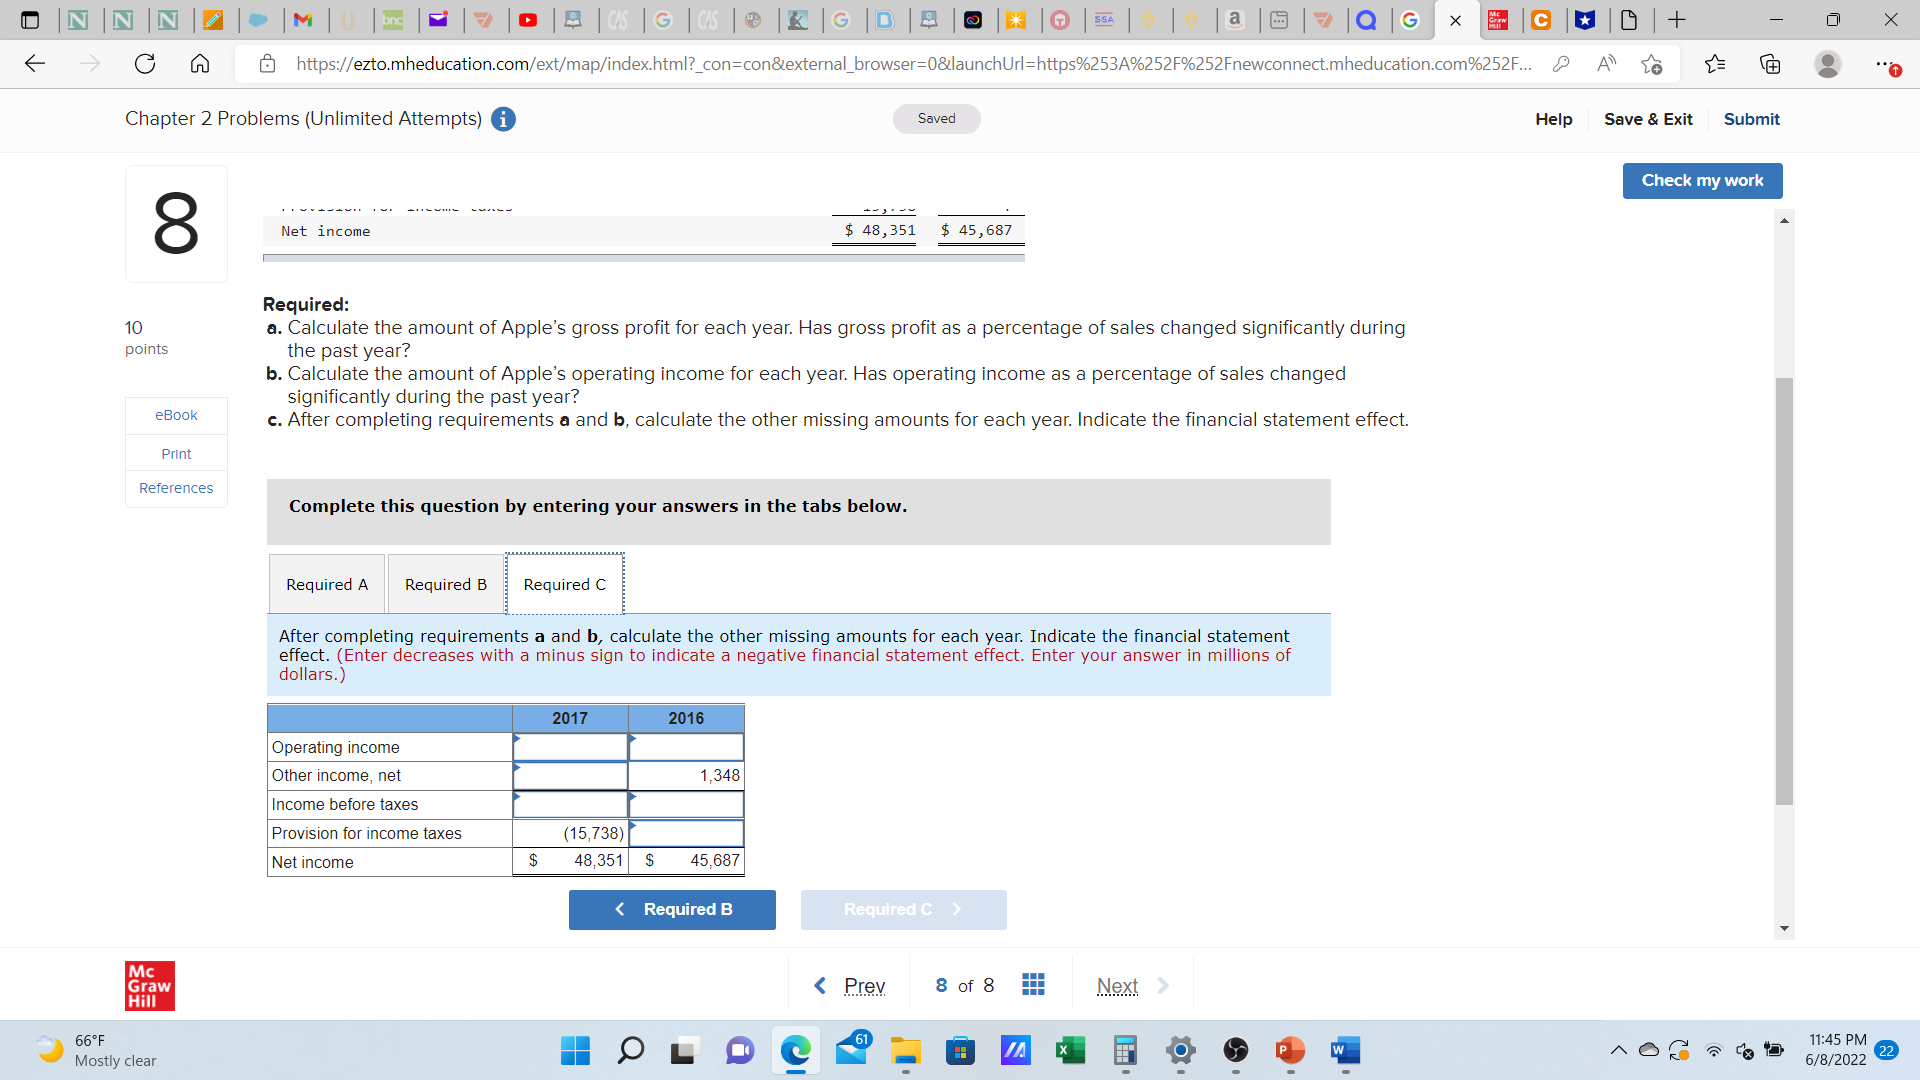Screen dimensions: 1920x1080
Task: Open the question grid navigator icon
Action: (x=1033, y=985)
